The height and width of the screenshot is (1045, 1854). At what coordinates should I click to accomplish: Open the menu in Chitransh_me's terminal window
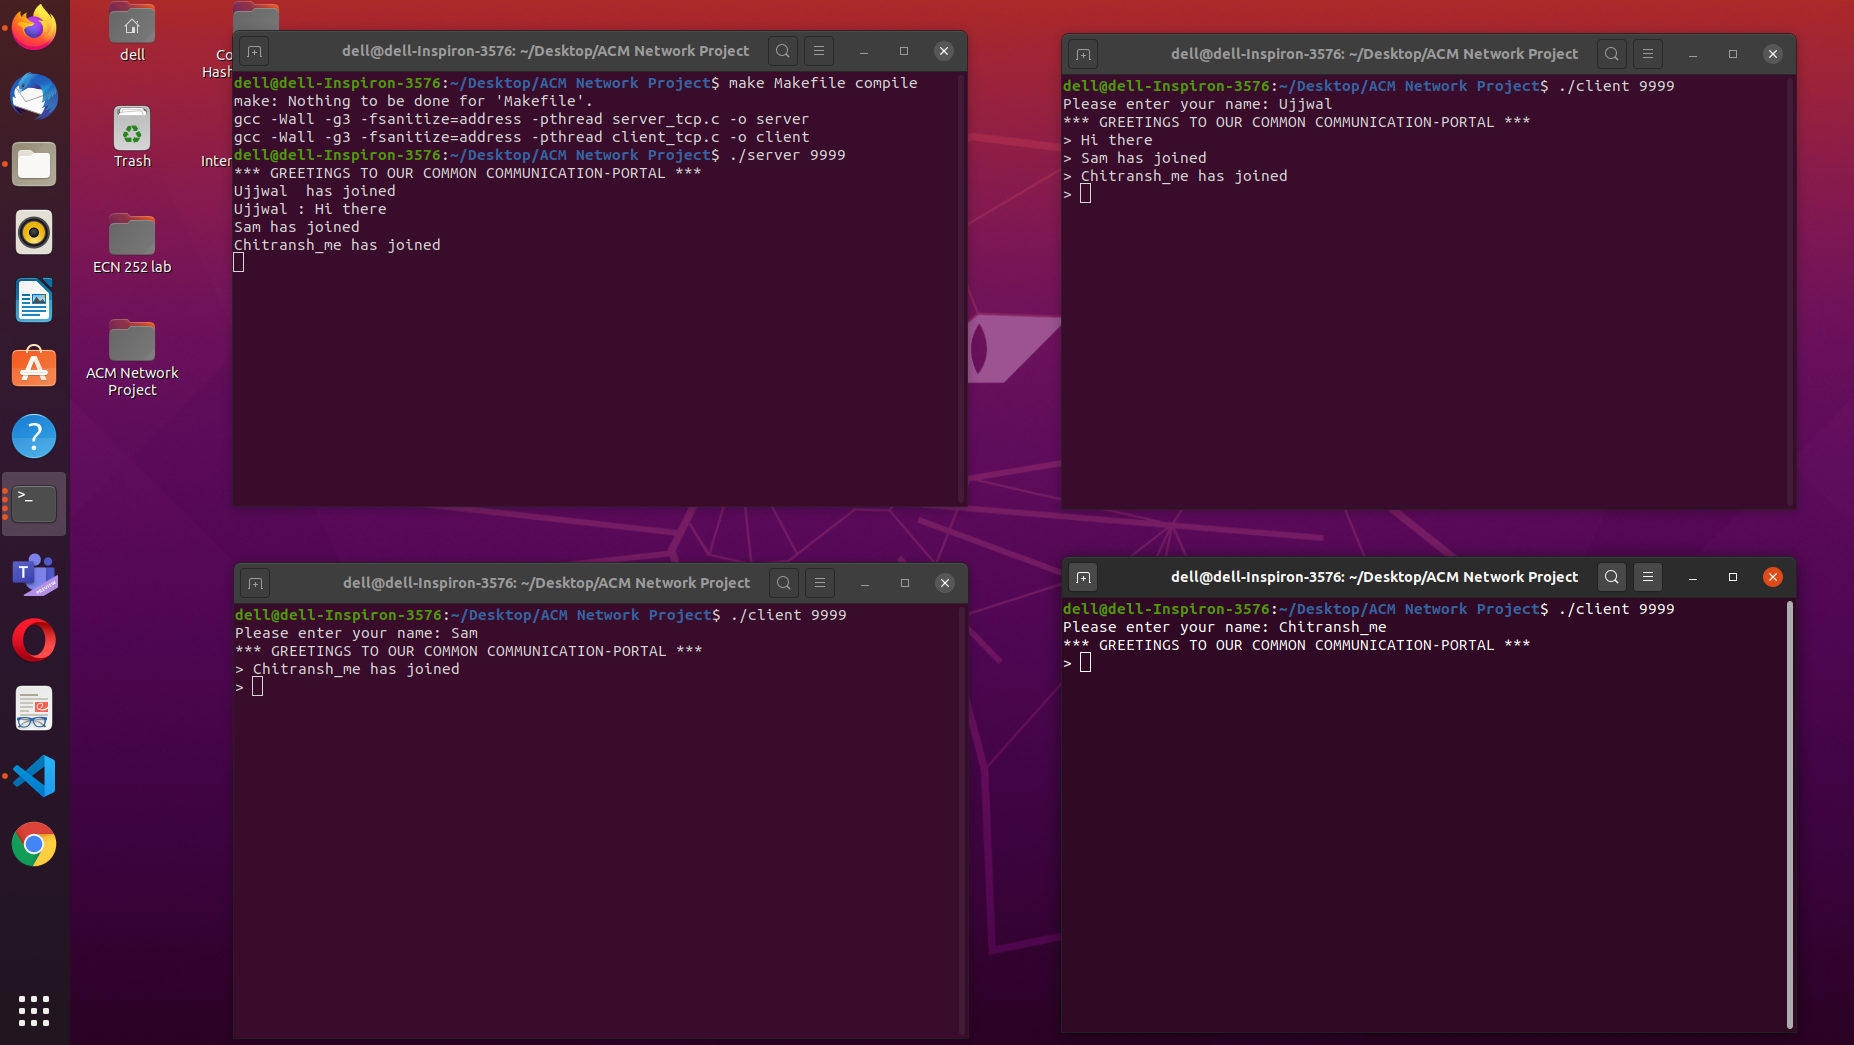point(1646,576)
